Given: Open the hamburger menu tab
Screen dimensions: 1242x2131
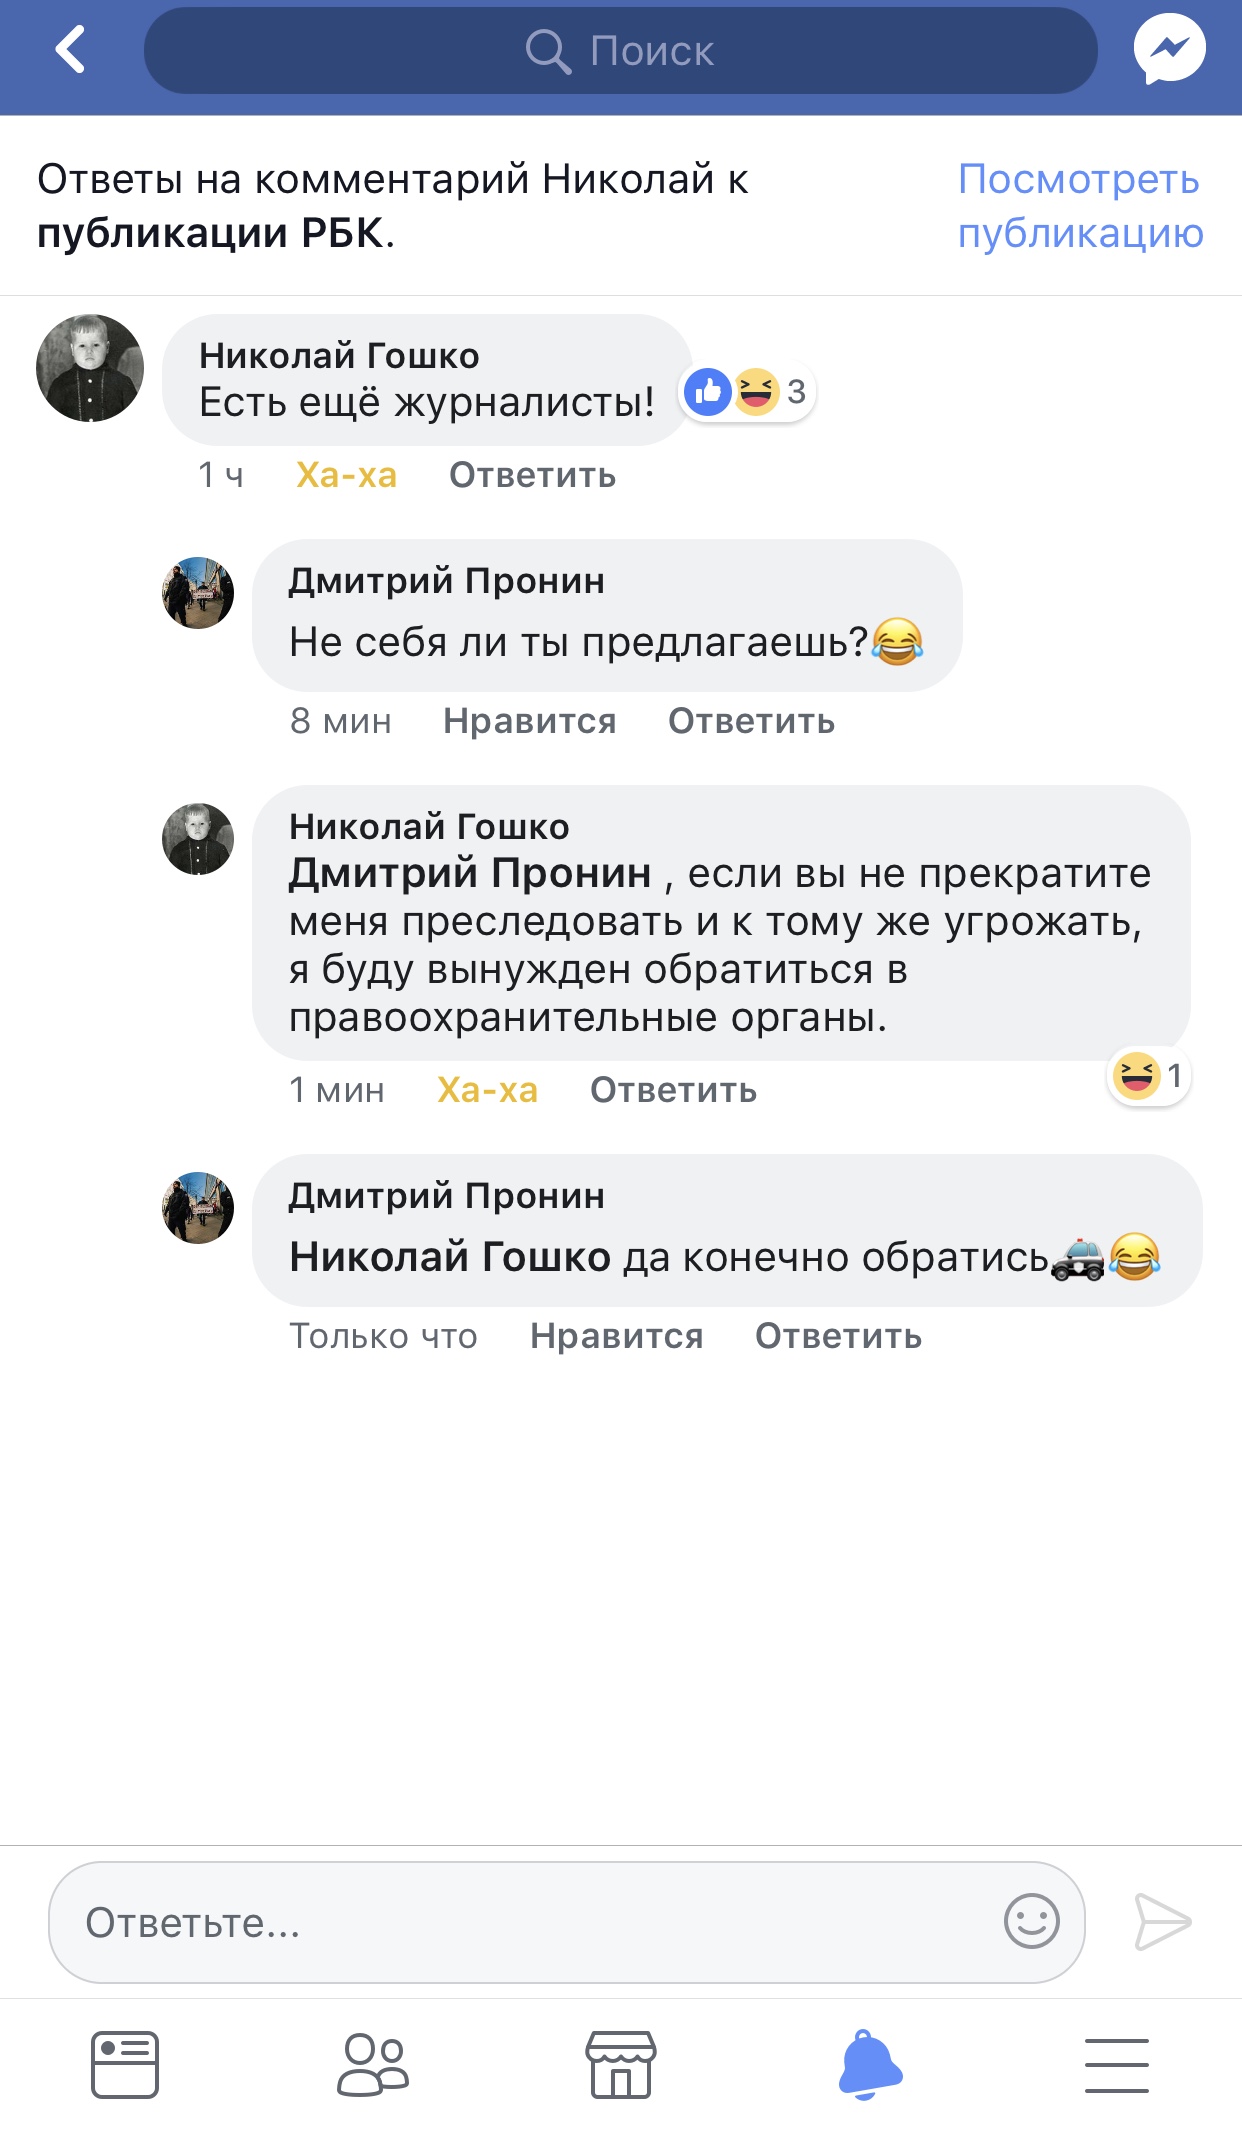Looking at the screenshot, I should click(x=1117, y=2064).
